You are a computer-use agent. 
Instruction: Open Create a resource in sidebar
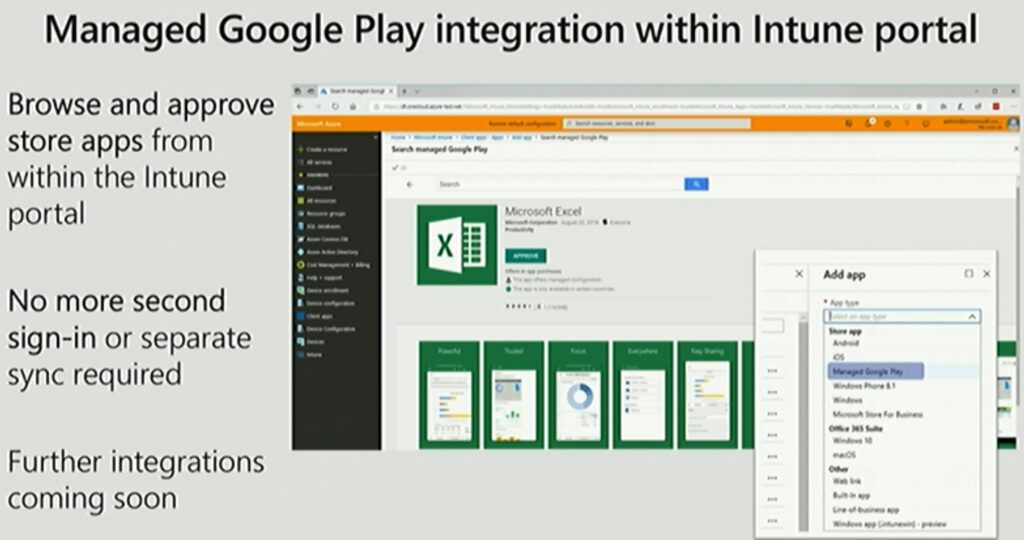[x=323, y=150]
